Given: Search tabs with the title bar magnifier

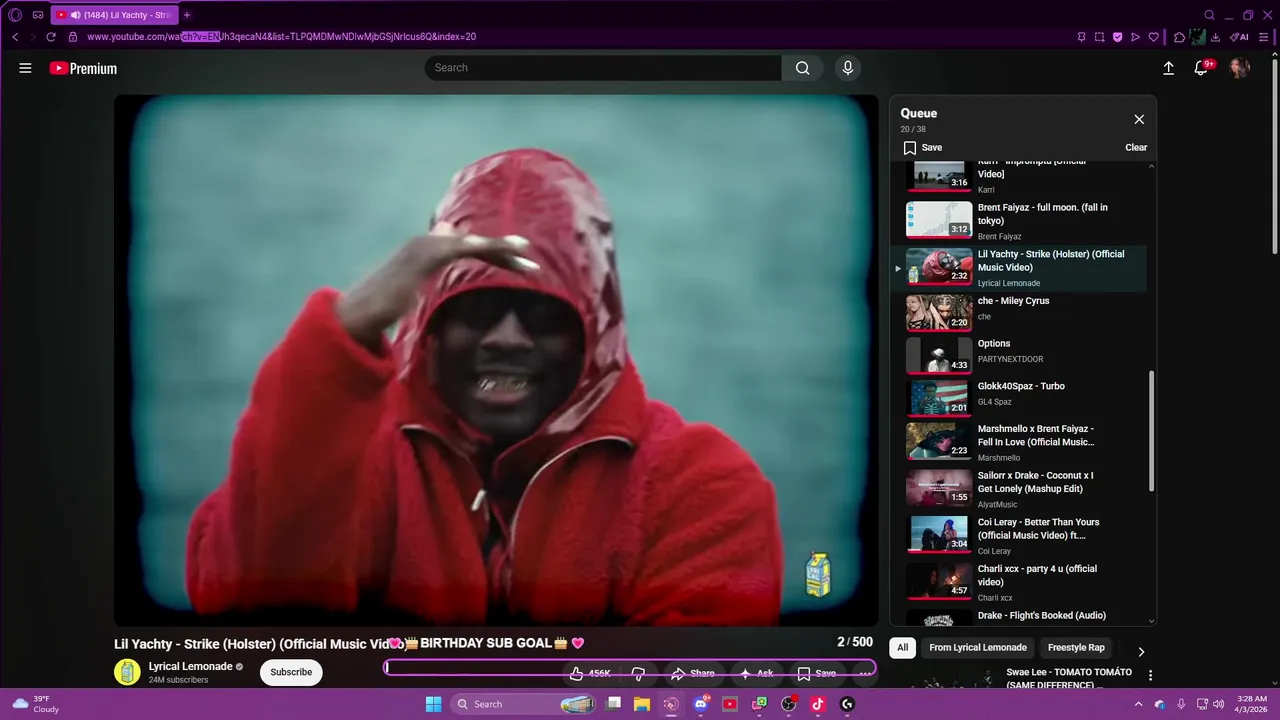Looking at the screenshot, I should click(x=1209, y=15).
